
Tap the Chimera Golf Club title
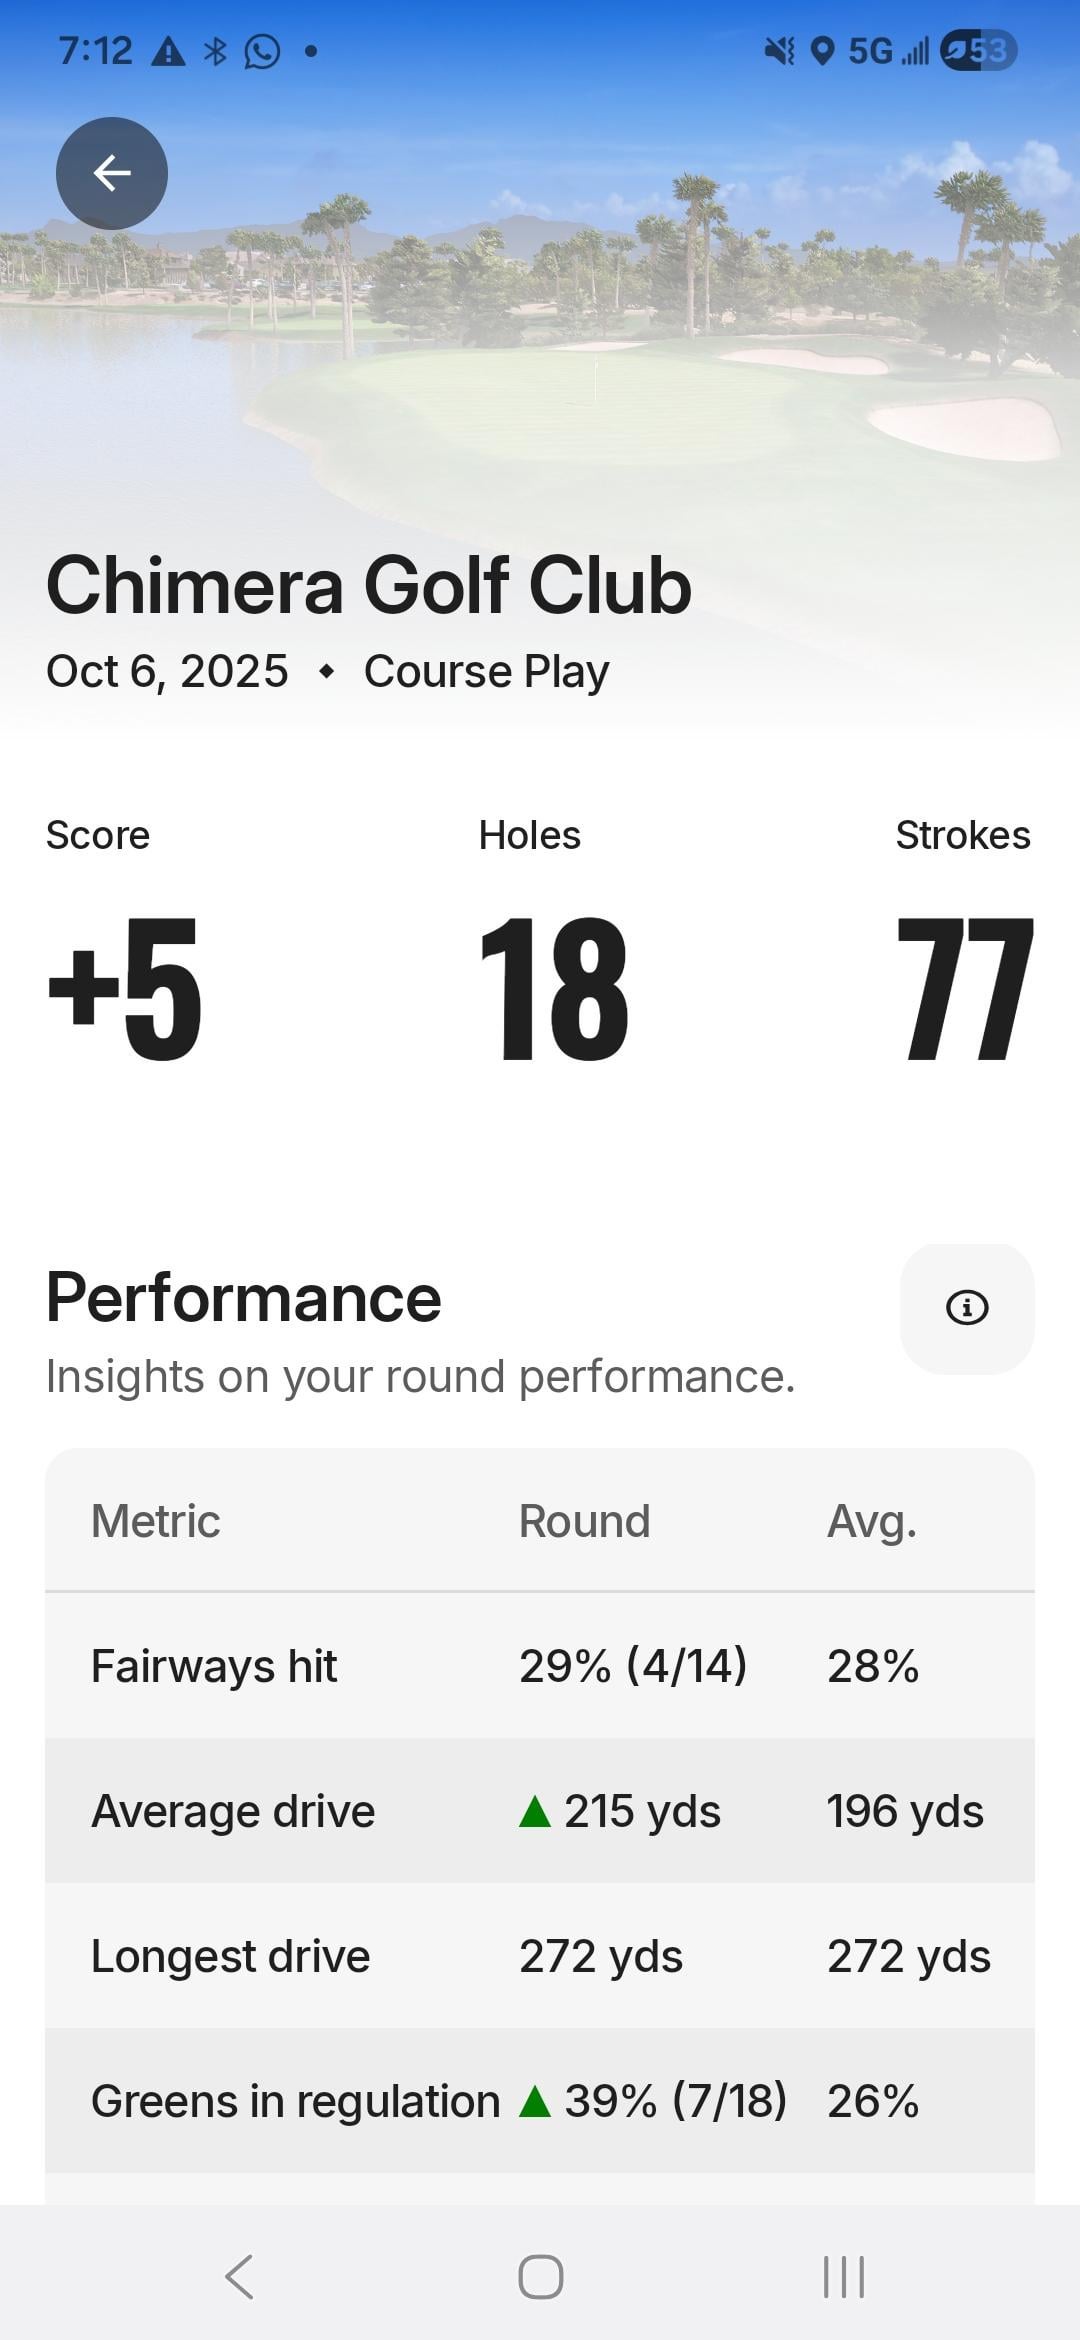[x=368, y=586]
